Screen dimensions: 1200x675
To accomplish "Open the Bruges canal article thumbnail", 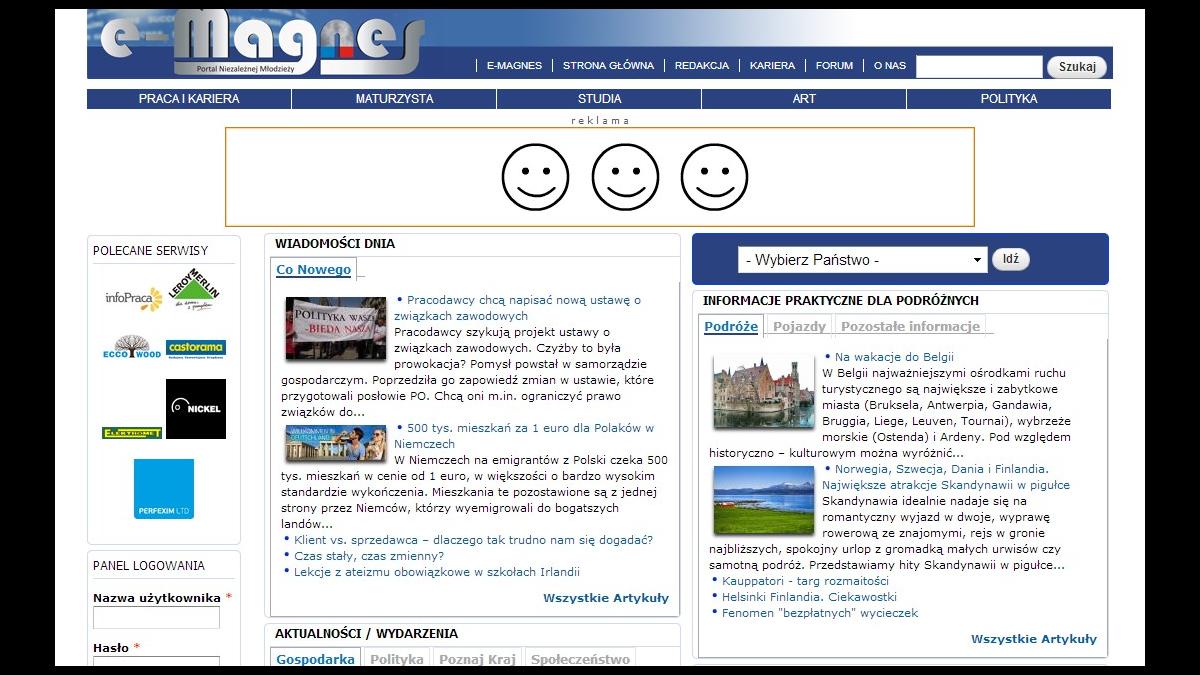I will 764,392.
